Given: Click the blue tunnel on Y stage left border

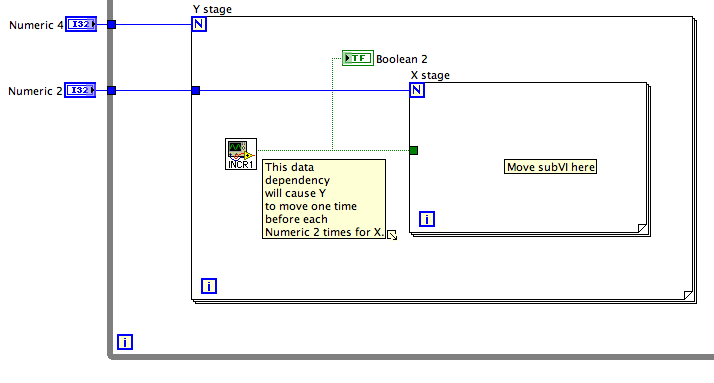Looking at the screenshot, I should [196, 91].
